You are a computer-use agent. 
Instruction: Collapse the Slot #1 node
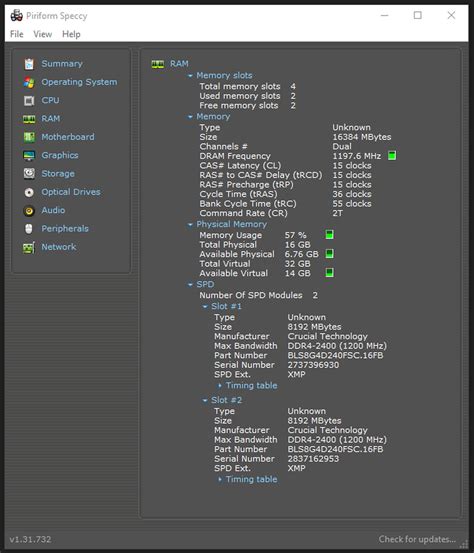(205, 306)
